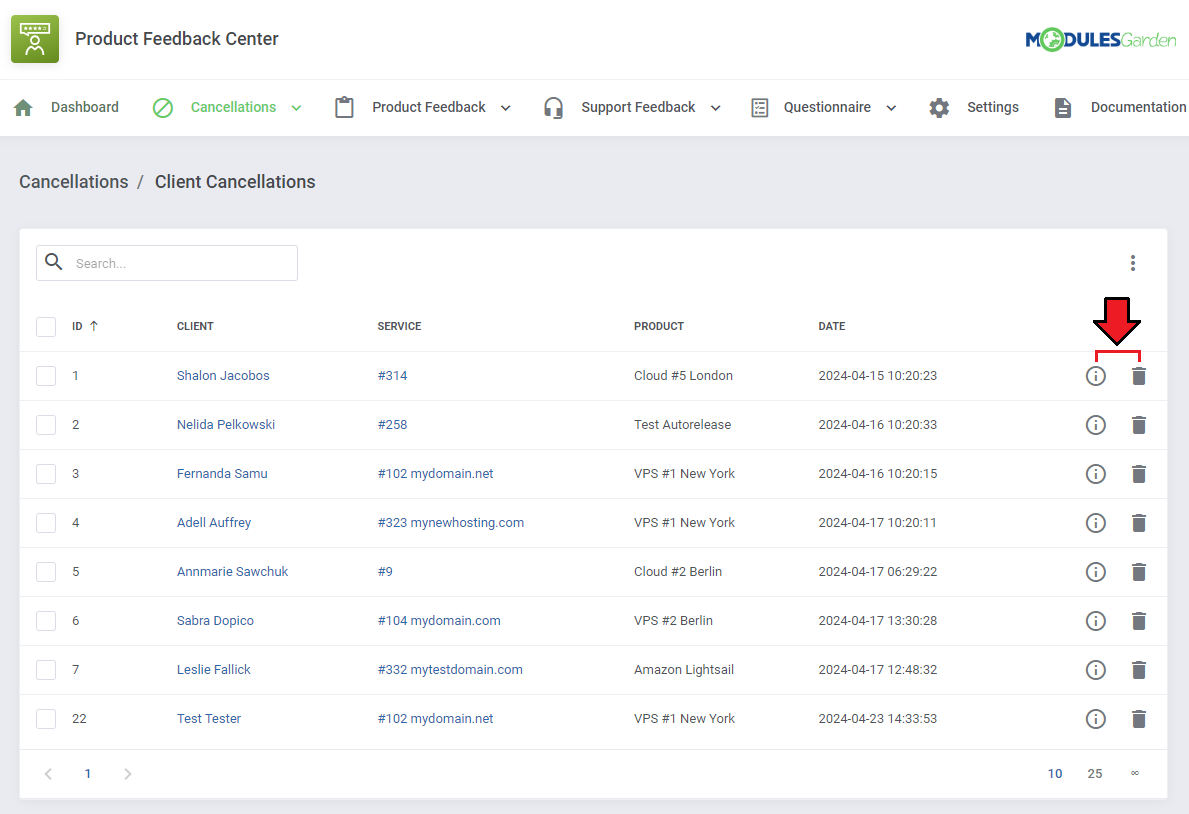Select page 1 in pagination

[x=88, y=774]
